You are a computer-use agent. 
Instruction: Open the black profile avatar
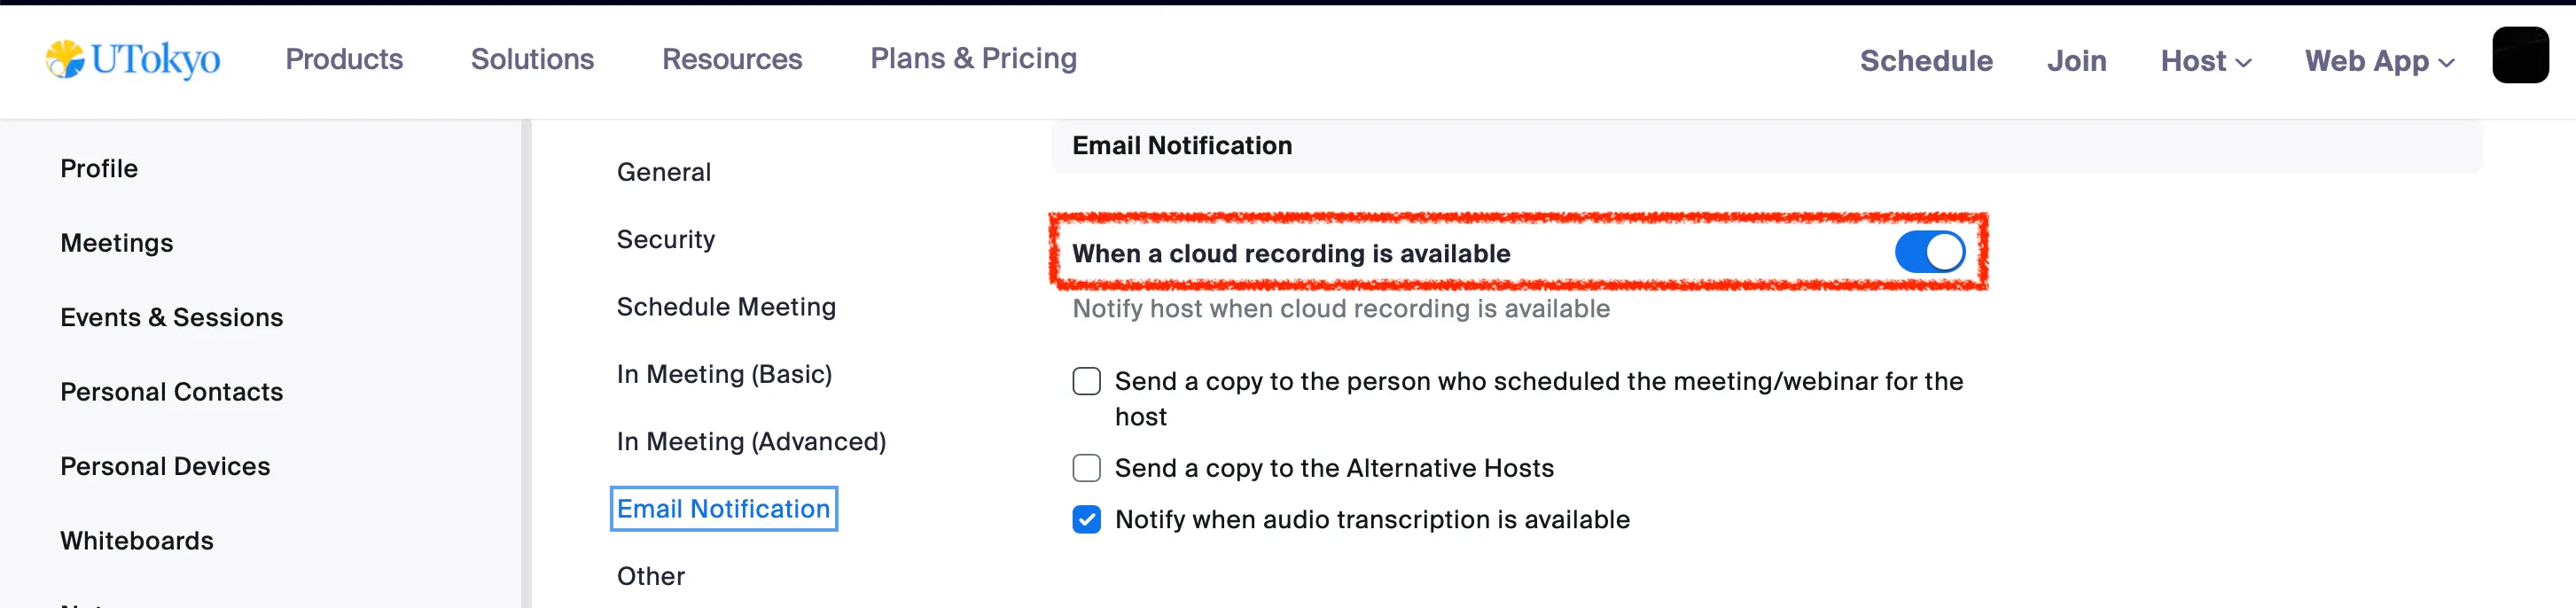(x=2520, y=55)
